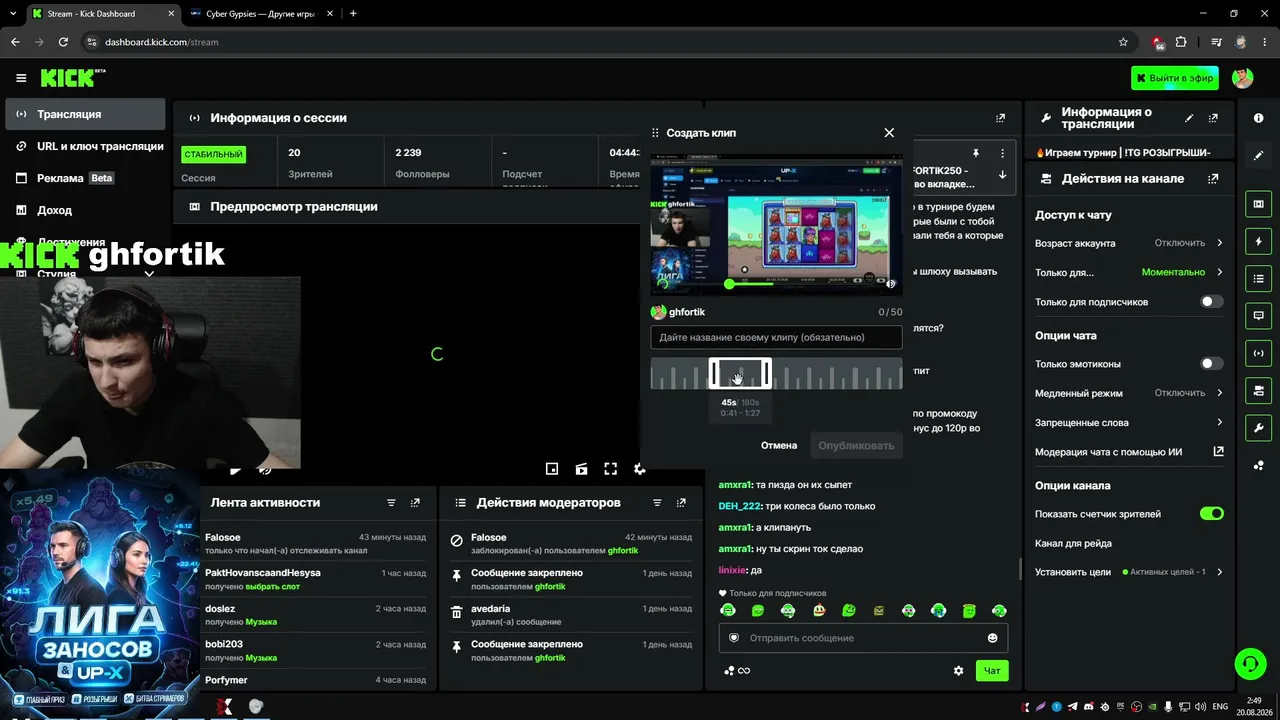Open the stream signal widget in right rail
Viewport: 1280px width, 720px height.
(x=1258, y=353)
